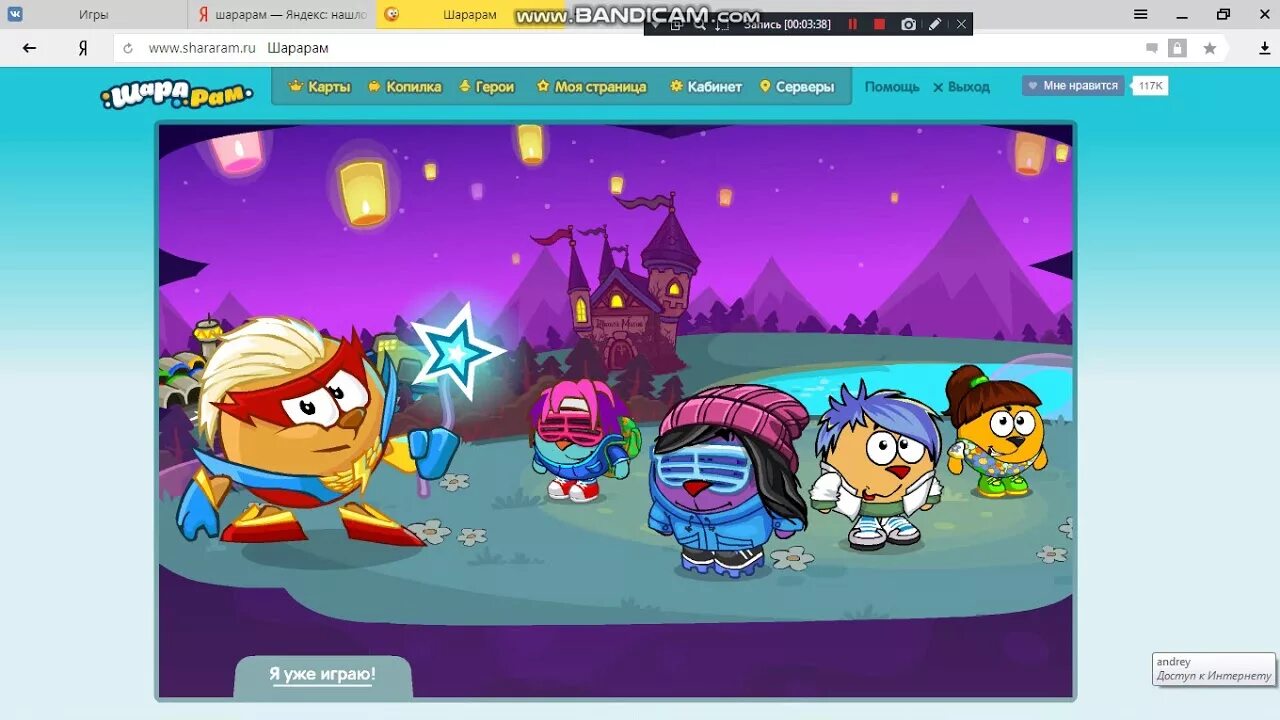Close the Bandicam recording bar

point(961,24)
